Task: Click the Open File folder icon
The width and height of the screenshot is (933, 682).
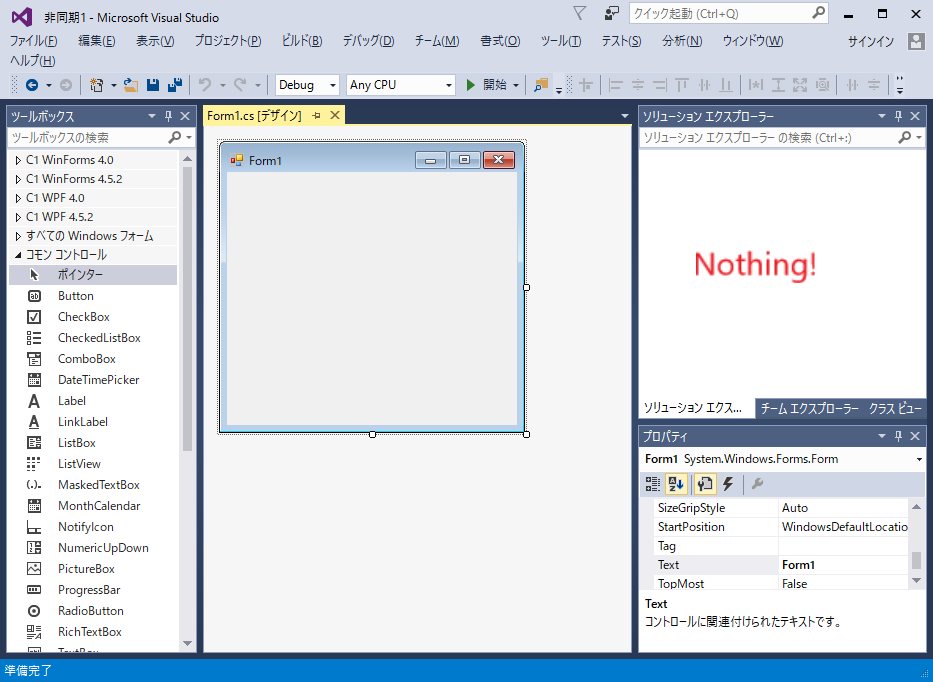Action: pyautogui.click(x=131, y=85)
